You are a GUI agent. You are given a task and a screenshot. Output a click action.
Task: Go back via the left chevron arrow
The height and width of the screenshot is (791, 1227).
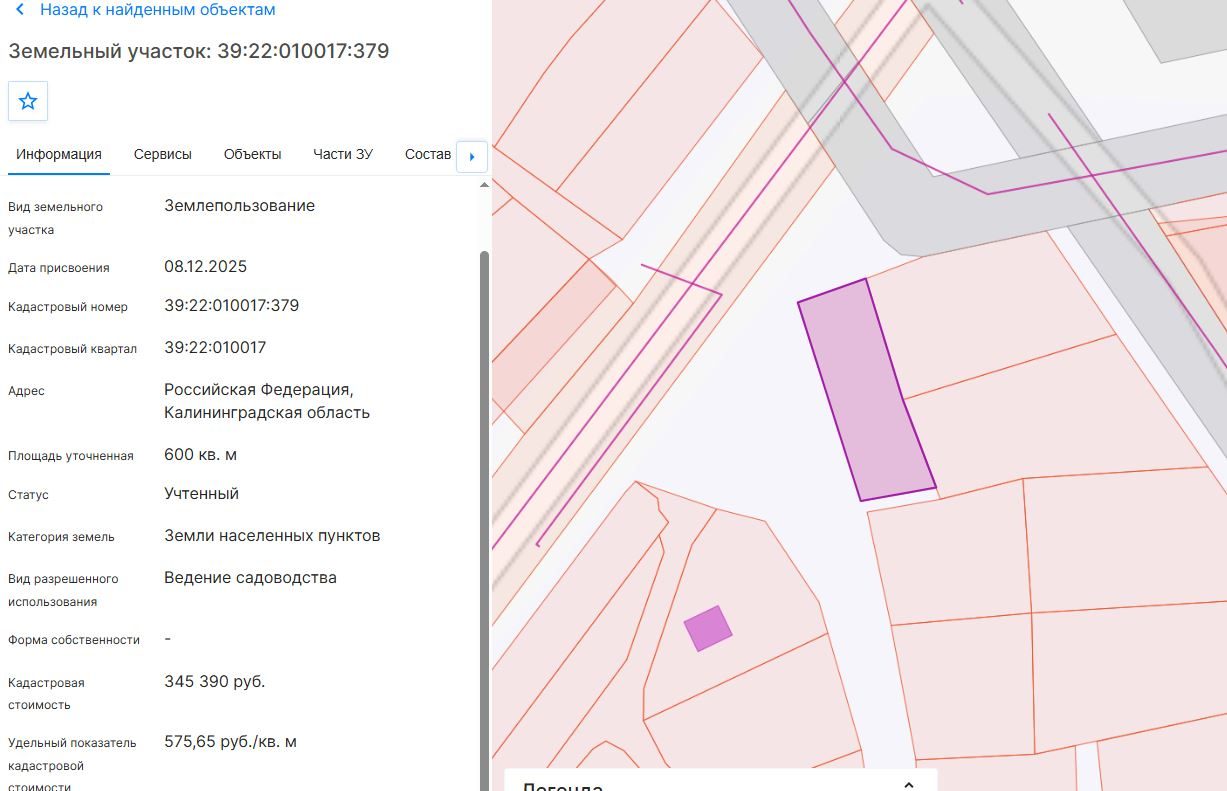(x=20, y=10)
